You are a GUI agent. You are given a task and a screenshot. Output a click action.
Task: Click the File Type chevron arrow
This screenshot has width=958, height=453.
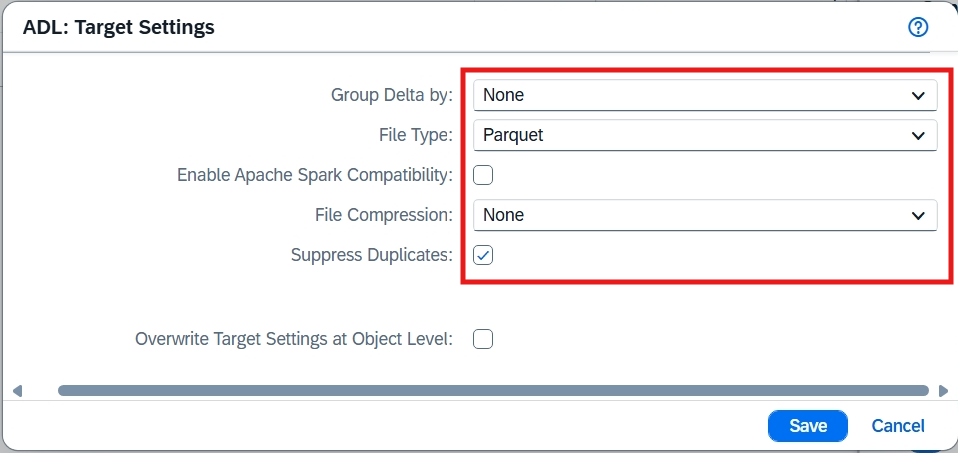918,135
